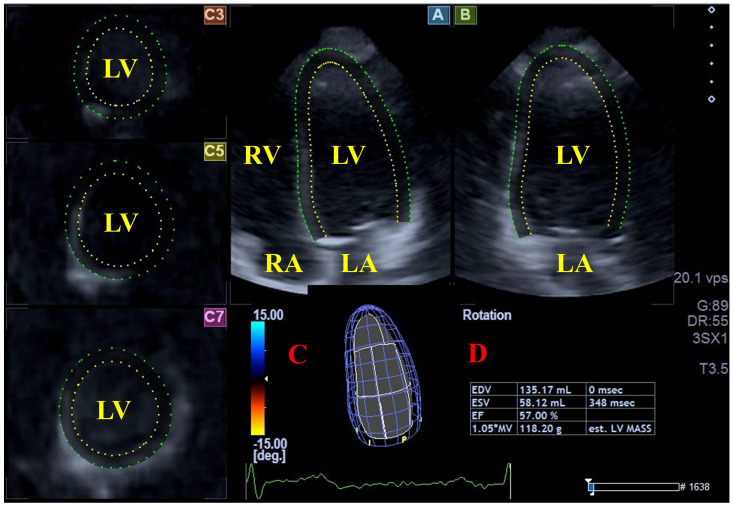734x506 pixels.
Task: Click the white zero pointer on color scale
Action: coord(266,378)
